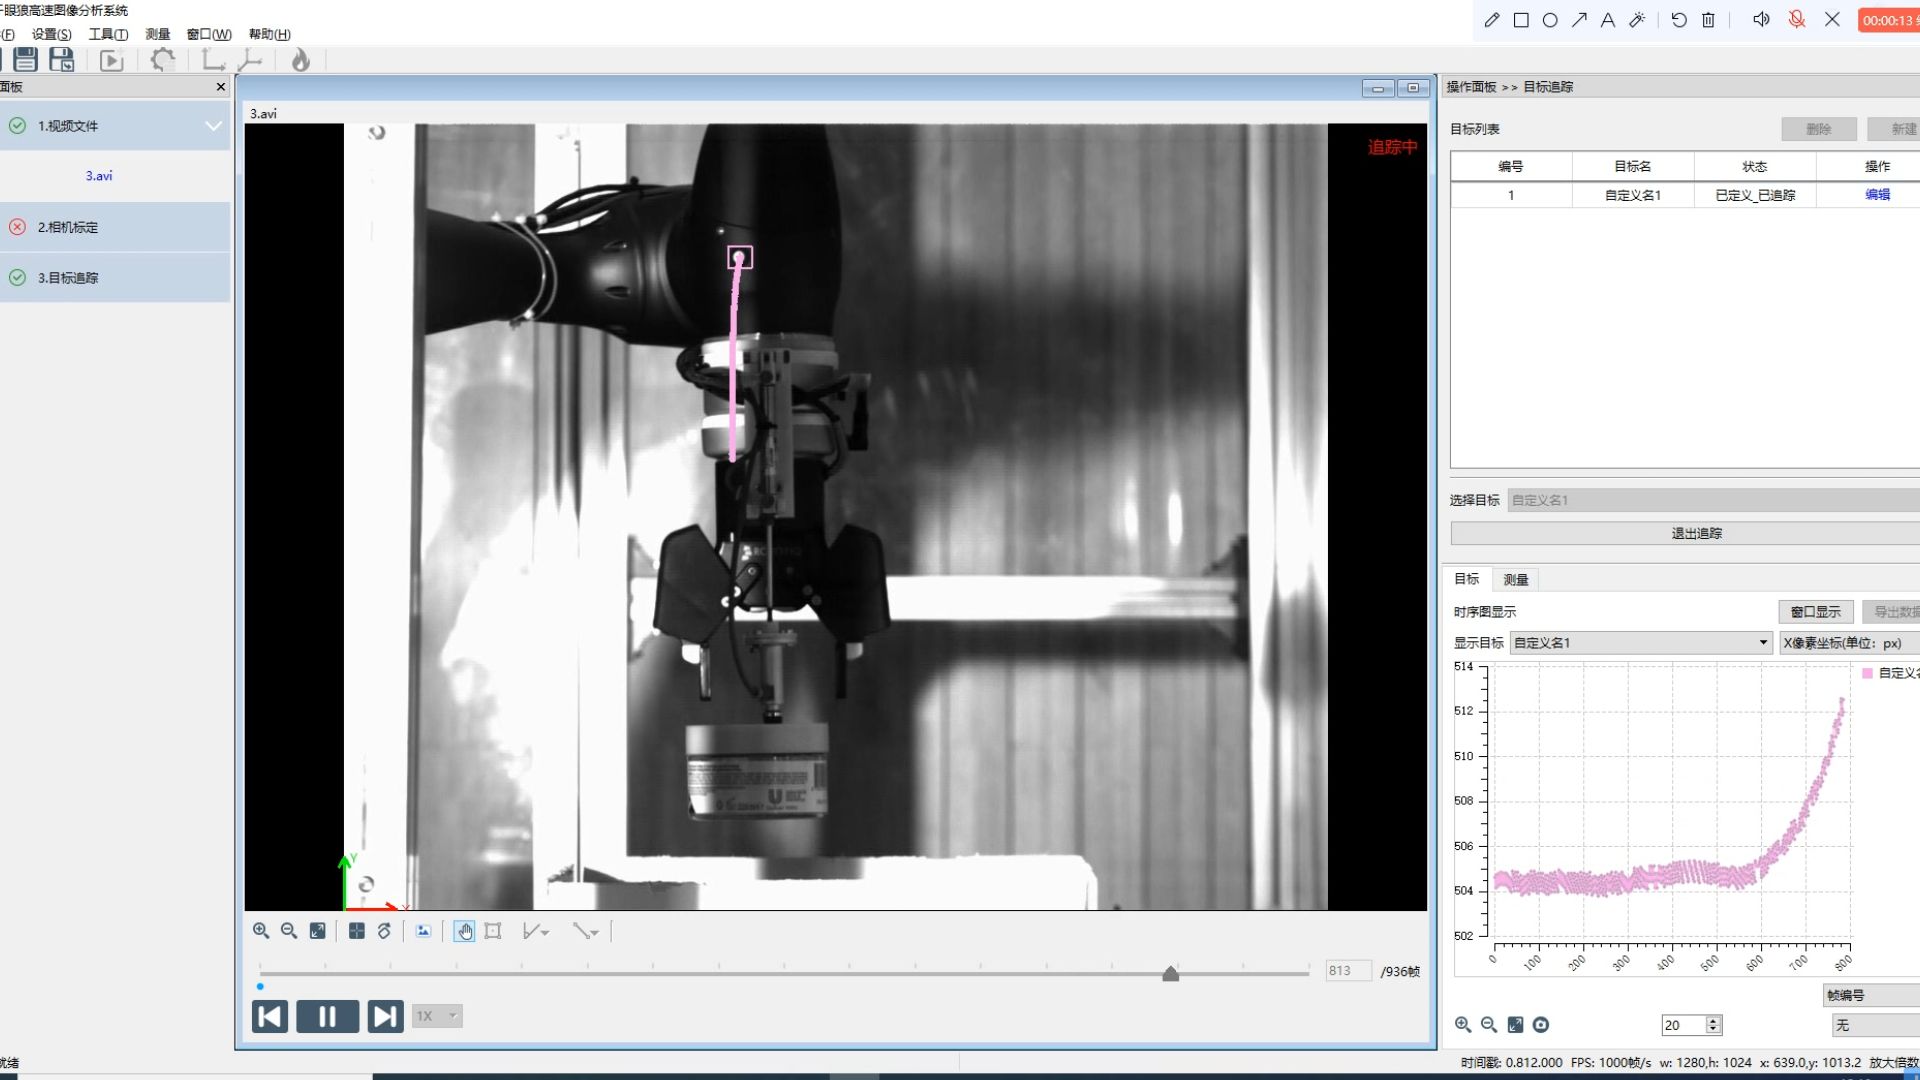
Task: Click the 退出追踪 button
Action: 1696,533
